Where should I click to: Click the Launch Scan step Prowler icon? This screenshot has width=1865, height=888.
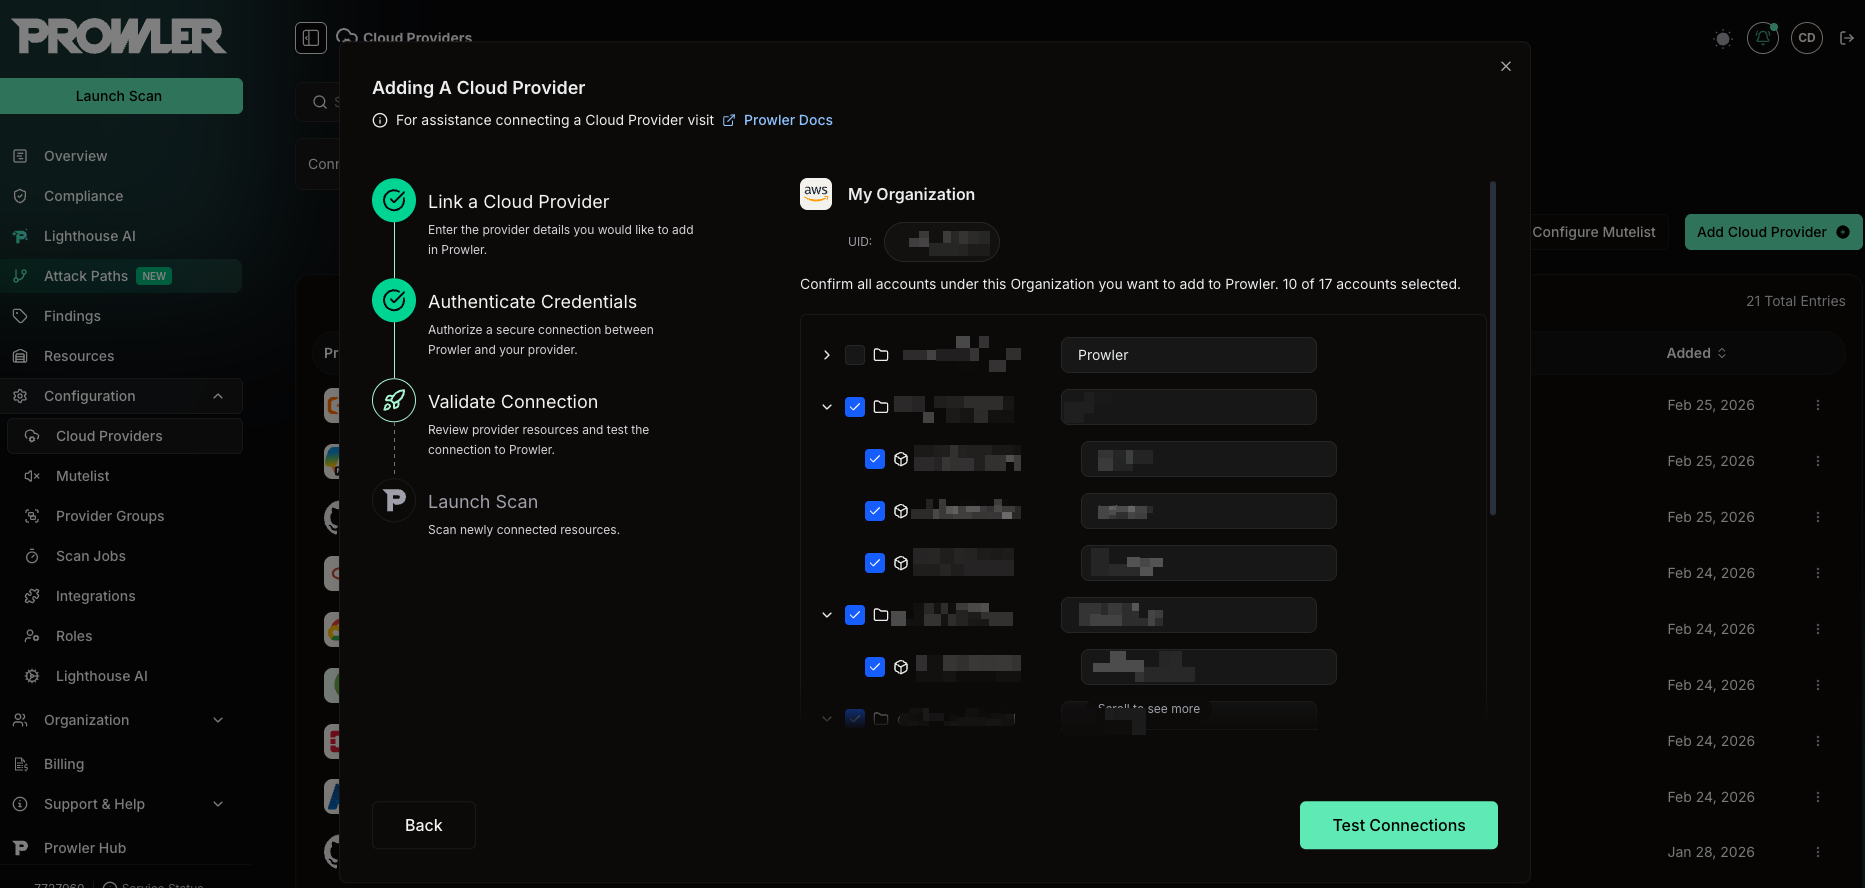(394, 499)
